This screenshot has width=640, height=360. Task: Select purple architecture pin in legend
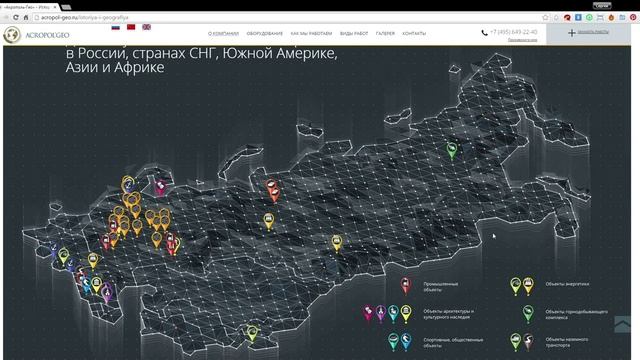(x=380, y=313)
